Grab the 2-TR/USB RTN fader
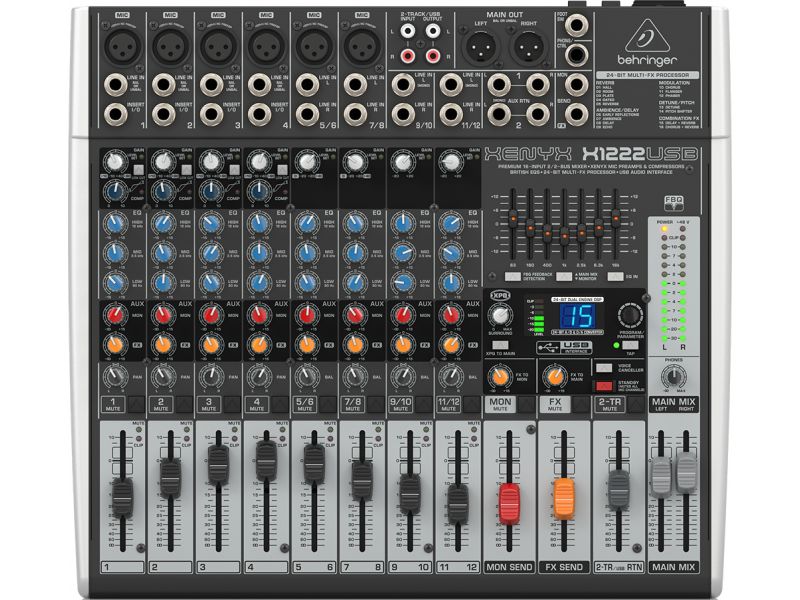Image resolution: width=800 pixels, height=600 pixels. (x=619, y=490)
